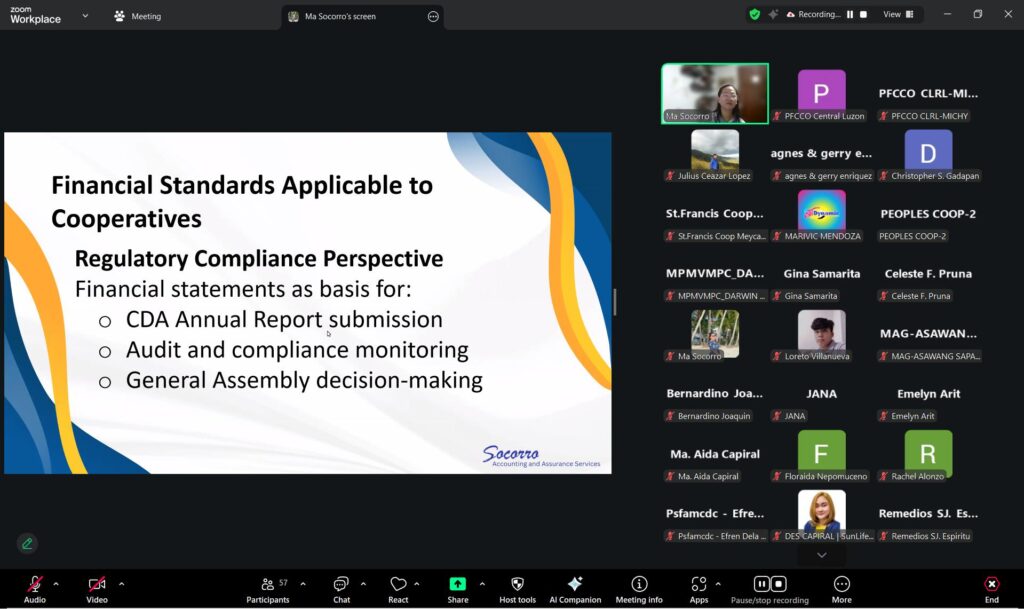Click the React heart icon
This screenshot has height=609, width=1024.
pyautogui.click(x=398, y=585)
